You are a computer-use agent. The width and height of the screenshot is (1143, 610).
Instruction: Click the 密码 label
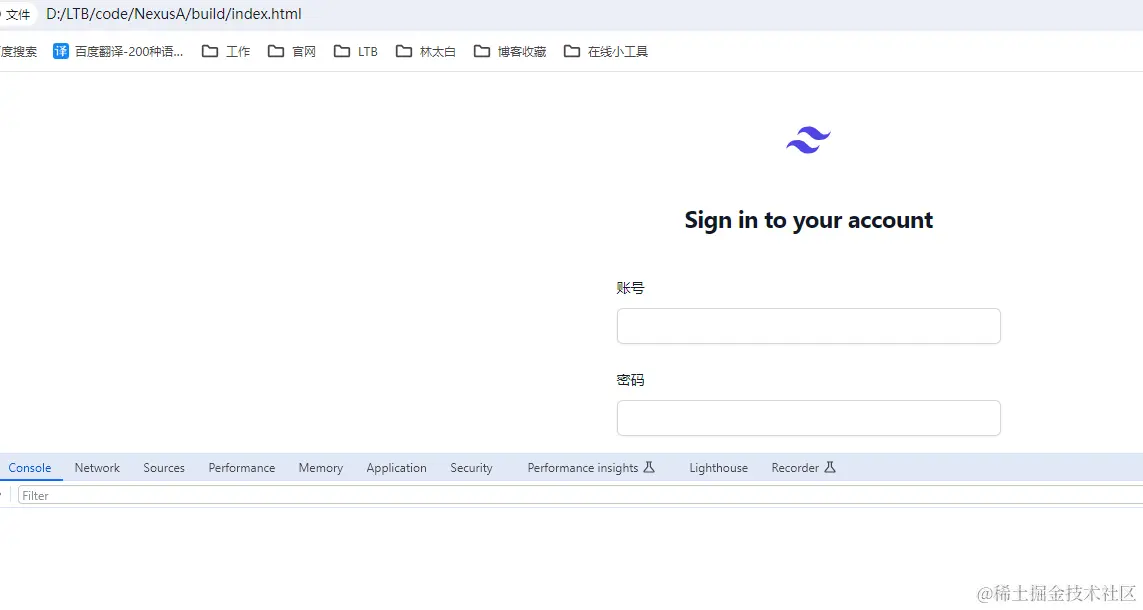631,380
